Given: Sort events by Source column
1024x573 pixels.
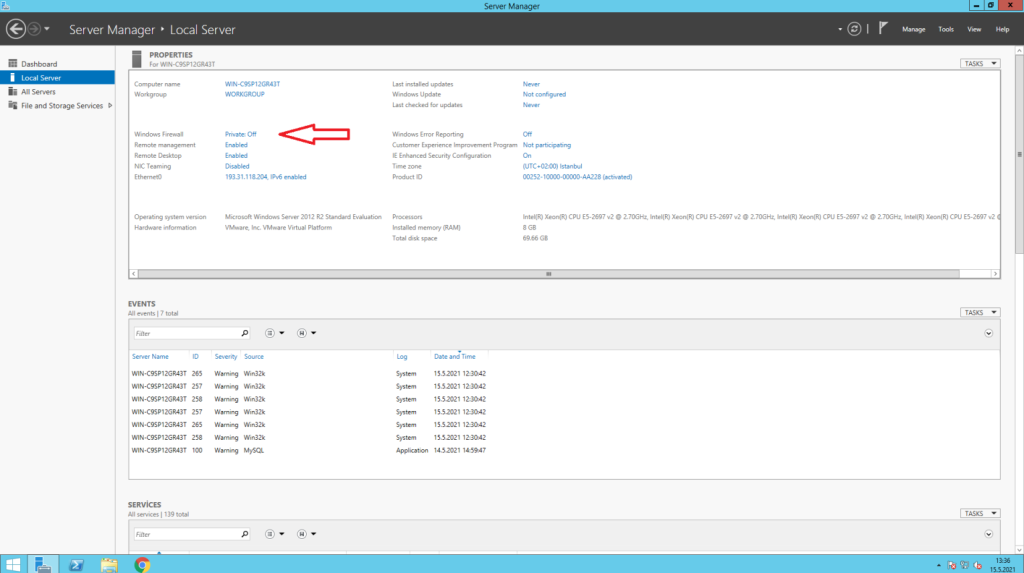Looking at the screenshot, I should (x=253, y=357).
